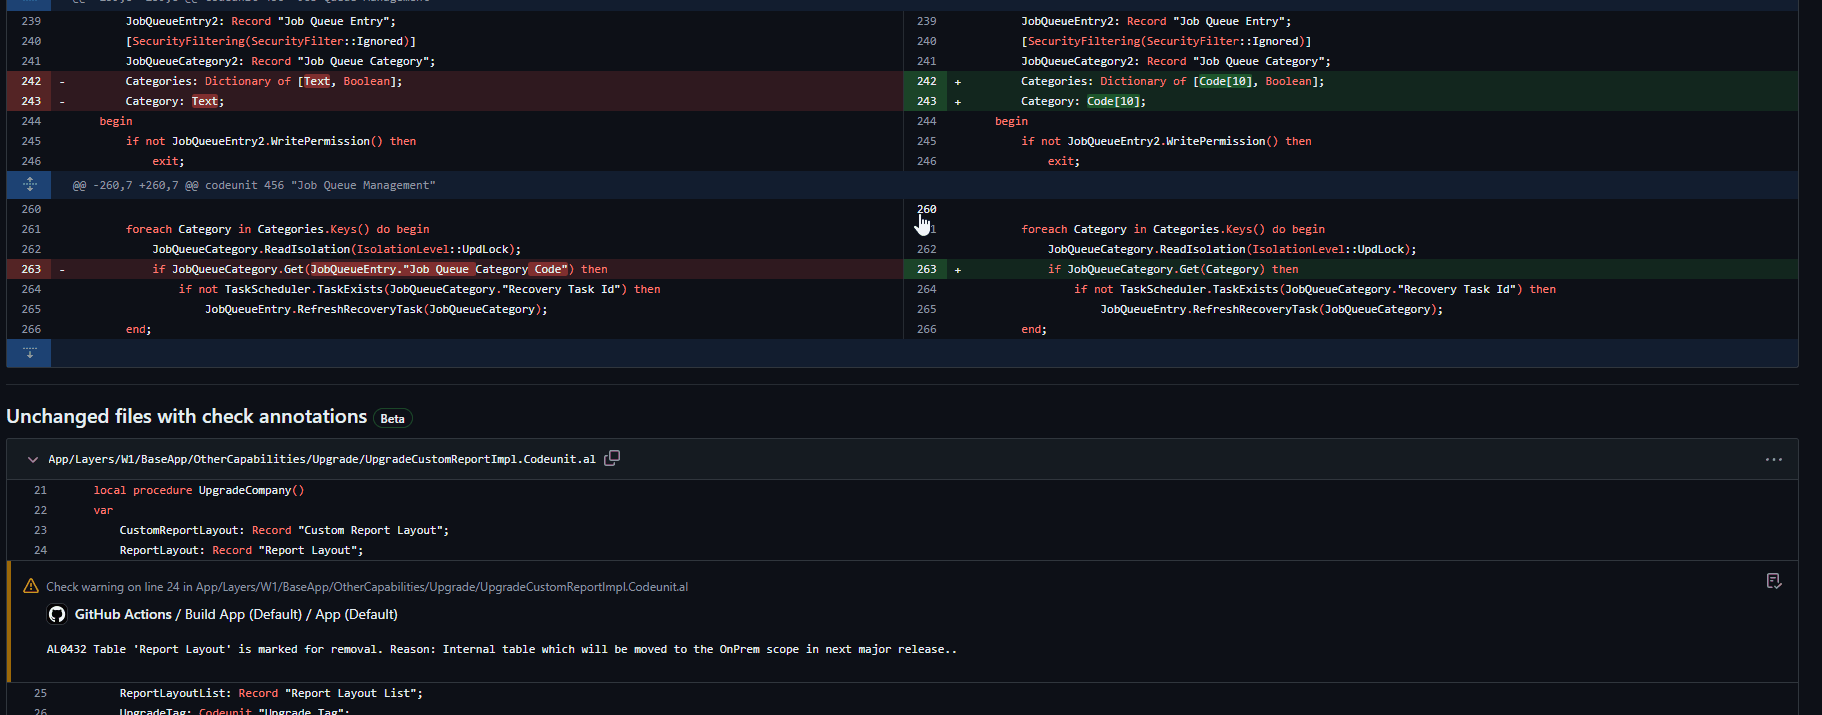Click the 'ReportLayoutList: Record' code line
The height and width of the screenshot is (715, 1822).
pyautogui.click(x=271, y=693)
